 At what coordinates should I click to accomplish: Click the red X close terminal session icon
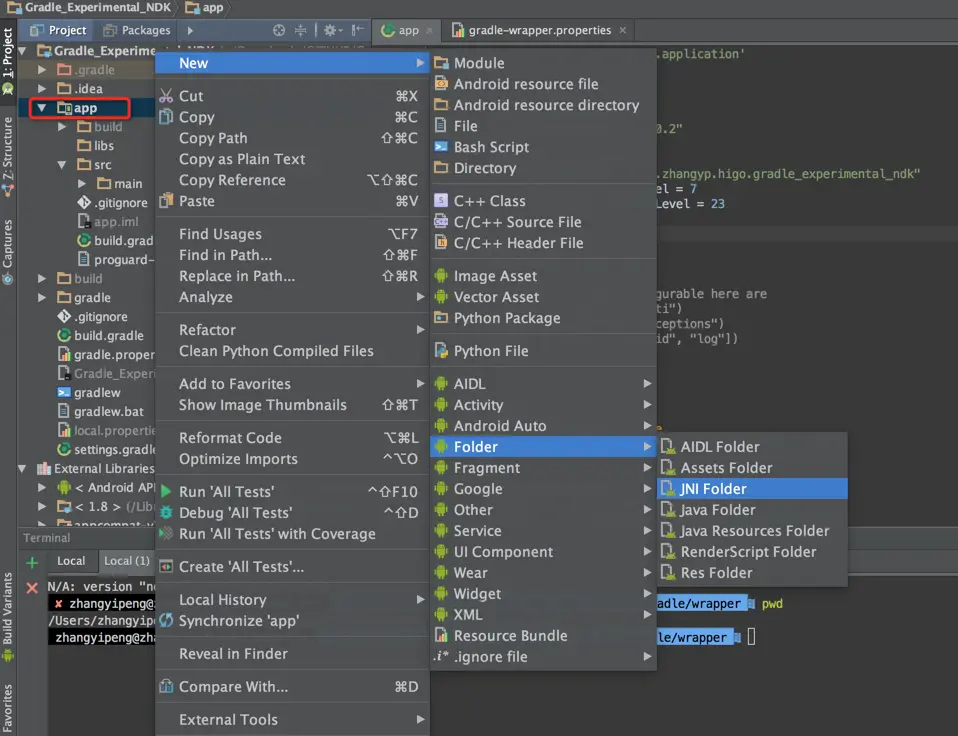32,587
